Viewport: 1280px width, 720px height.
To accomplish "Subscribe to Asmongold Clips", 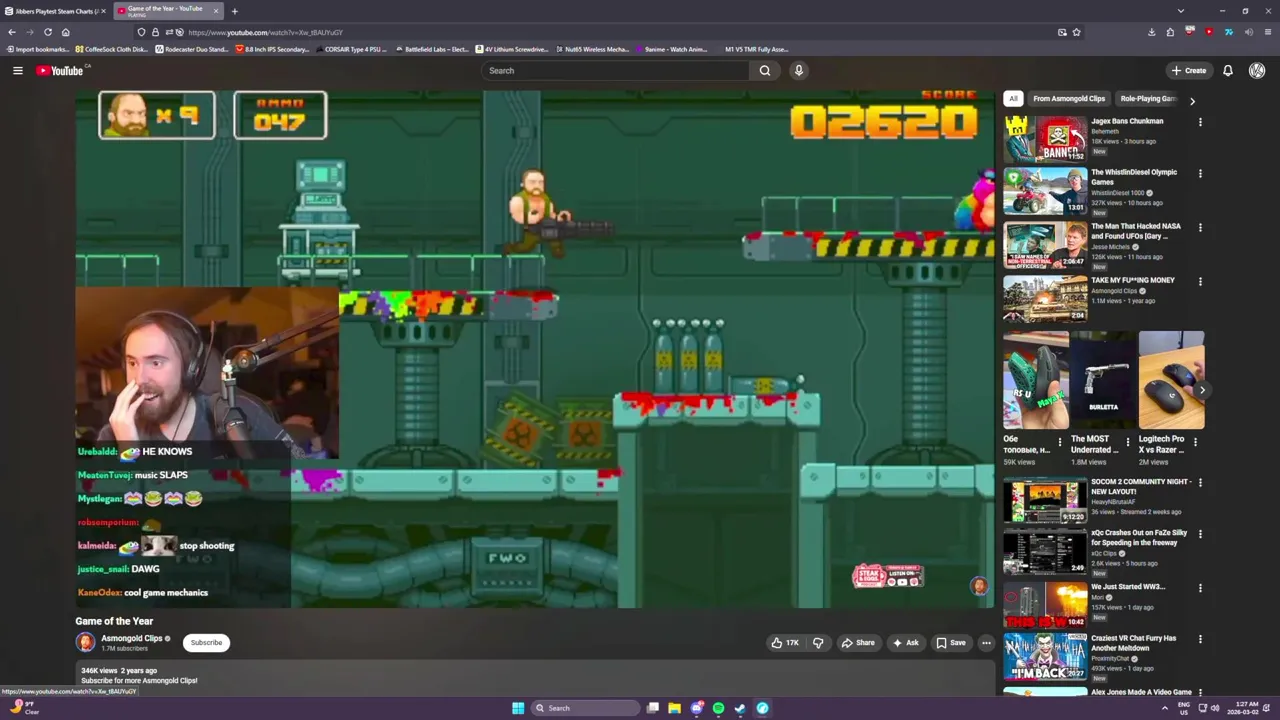I will click(x=207, y=643).
